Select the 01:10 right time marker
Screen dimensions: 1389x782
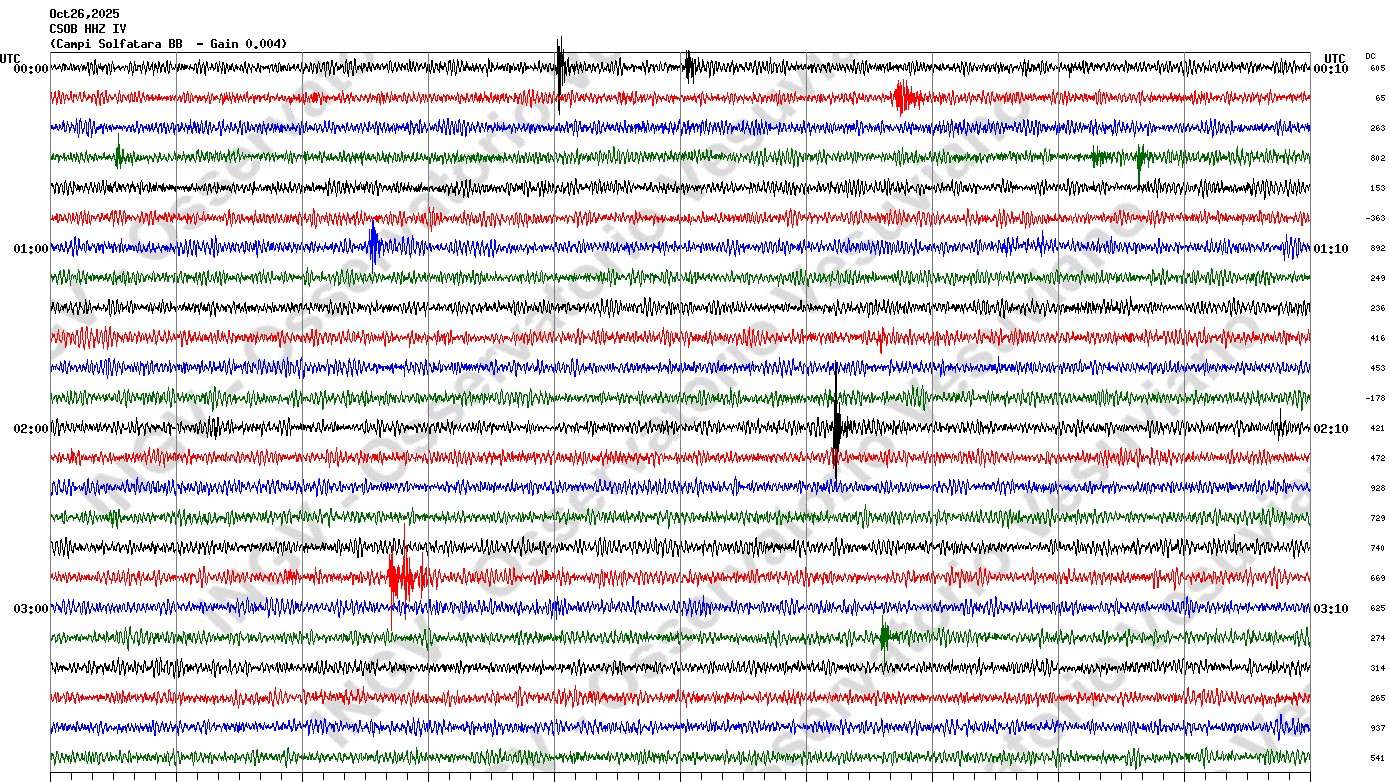coord(1330,248)
